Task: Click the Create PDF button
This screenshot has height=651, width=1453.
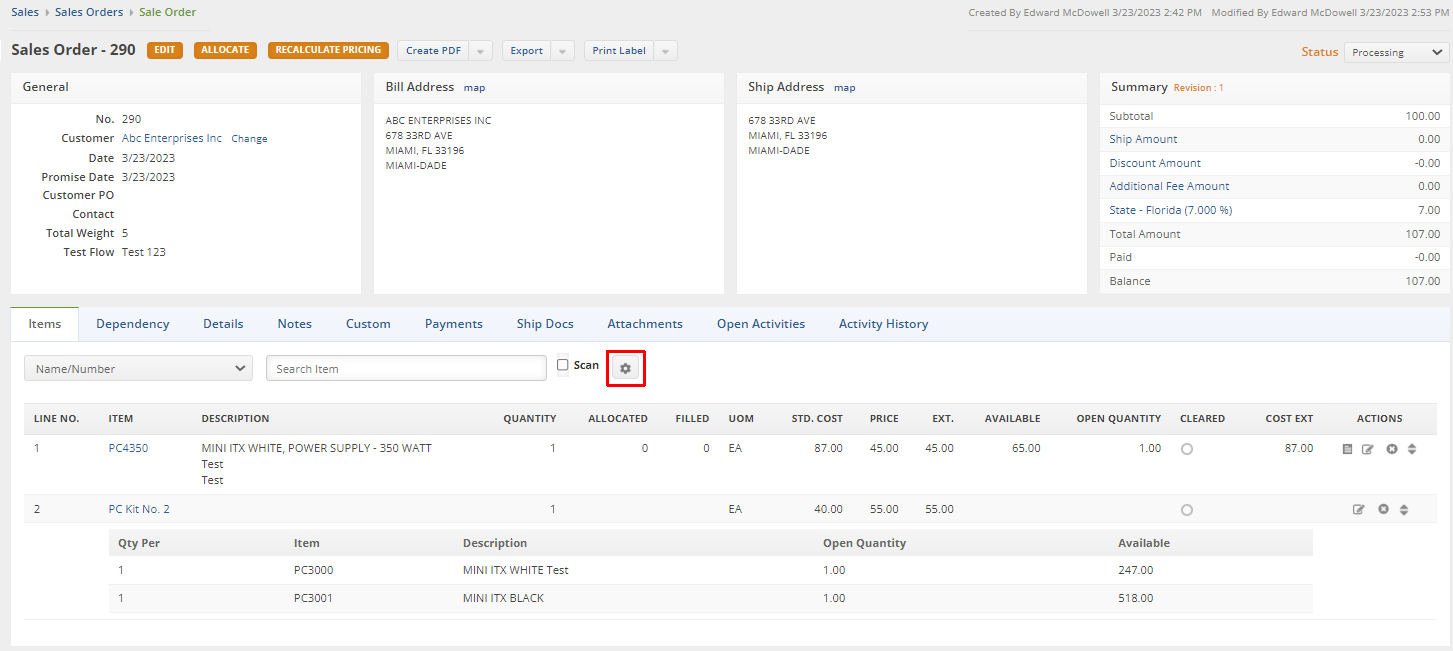Action: (434, 51)
